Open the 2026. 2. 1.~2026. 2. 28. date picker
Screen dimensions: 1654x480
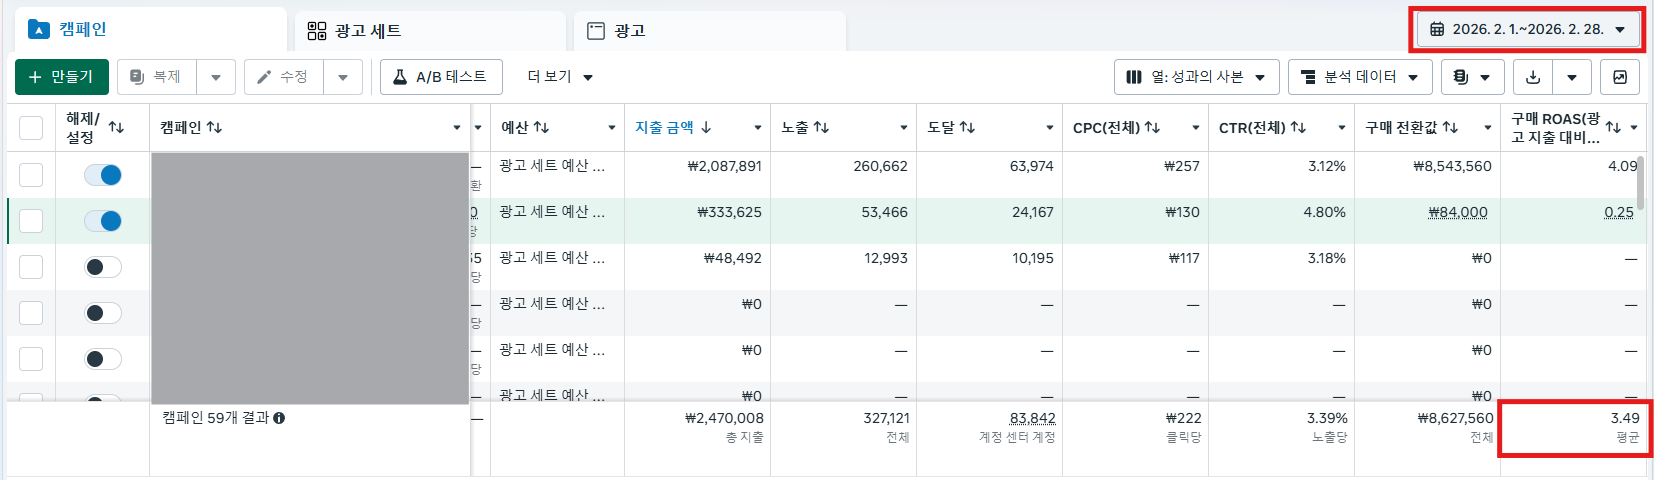pos(1526,29)
